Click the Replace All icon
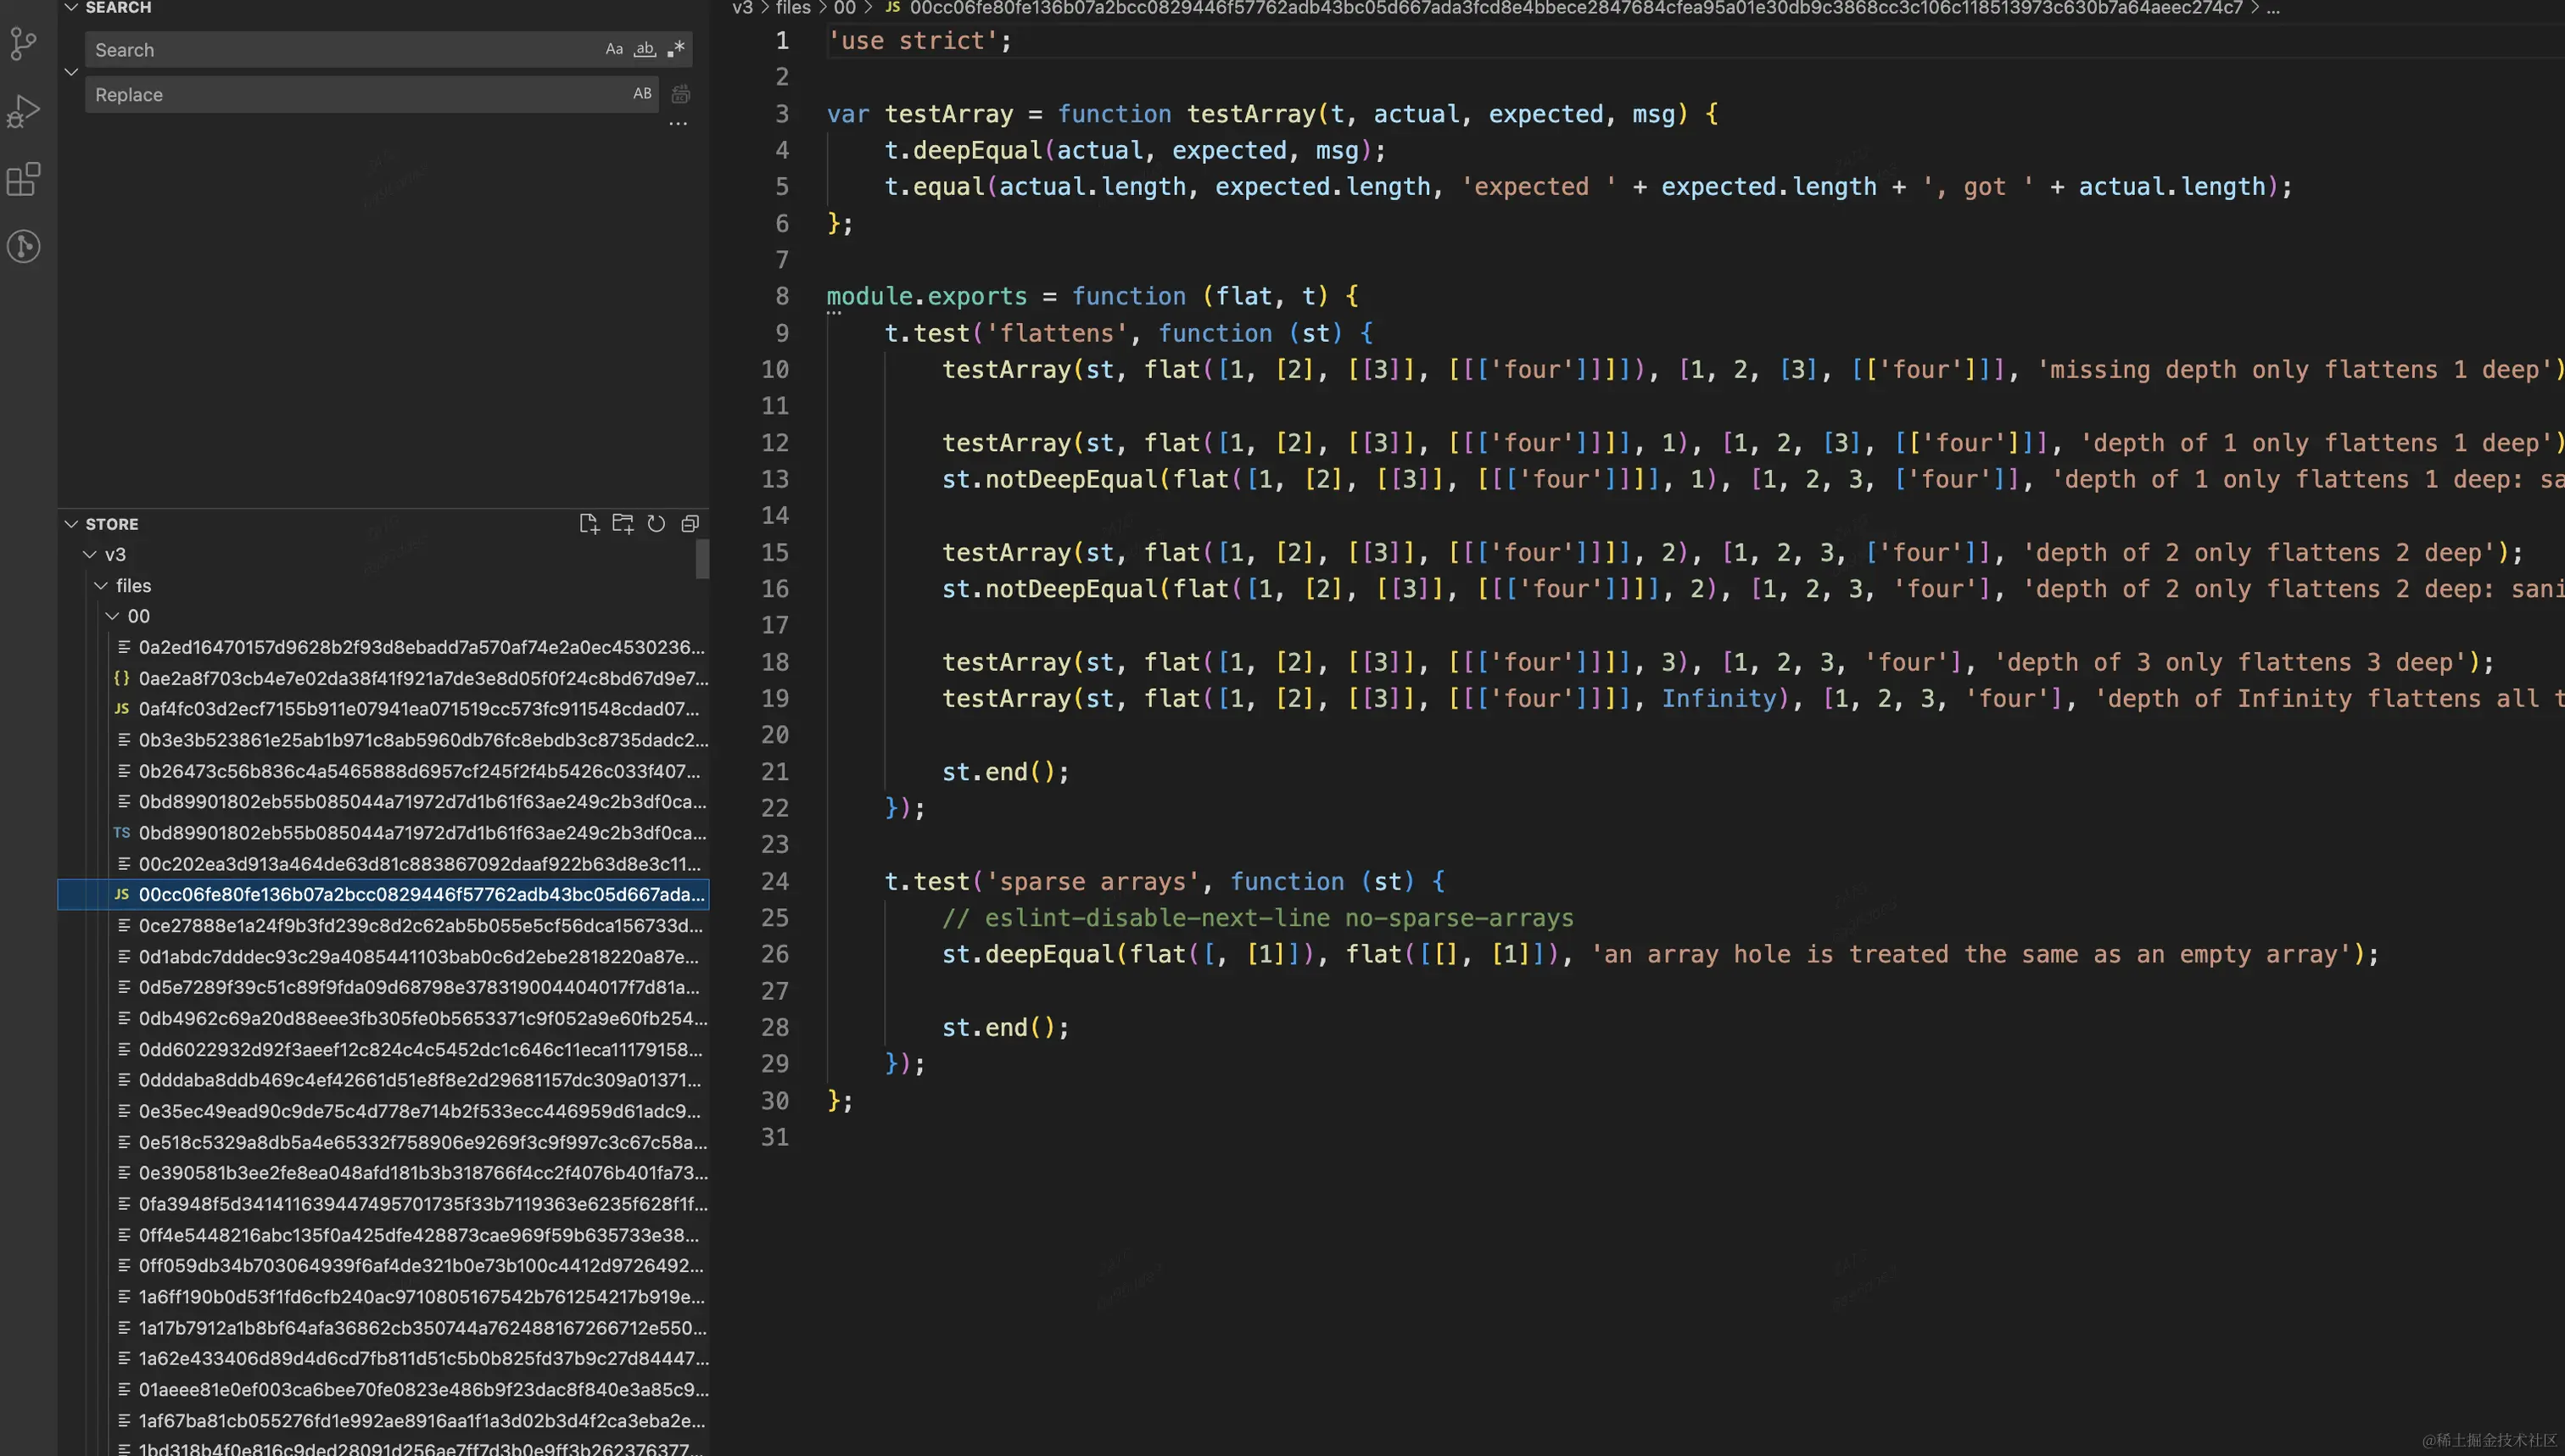The height and width of the screenshot is (1456, 2565). click(681, 94)
